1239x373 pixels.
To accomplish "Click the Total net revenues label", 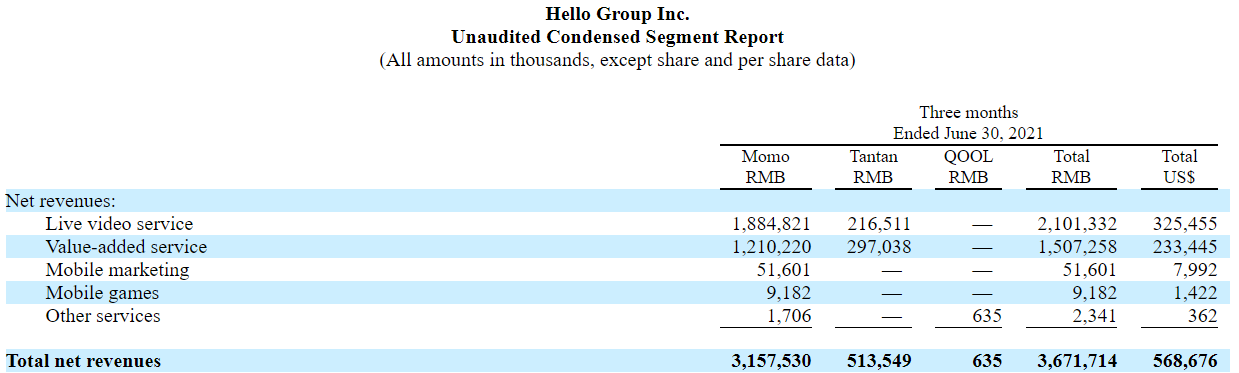I will (x=83, y=360).
